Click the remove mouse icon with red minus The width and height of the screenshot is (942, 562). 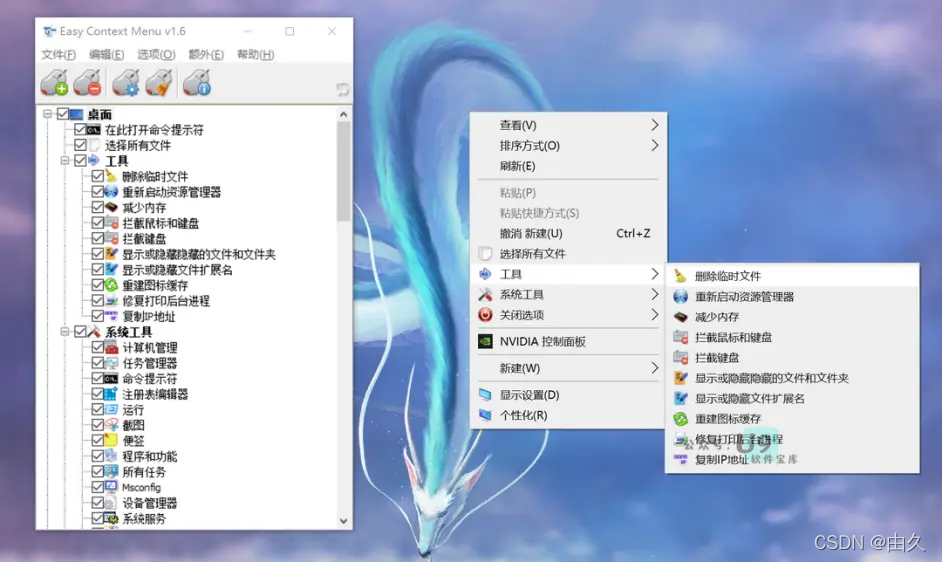[x=88, y=82]
